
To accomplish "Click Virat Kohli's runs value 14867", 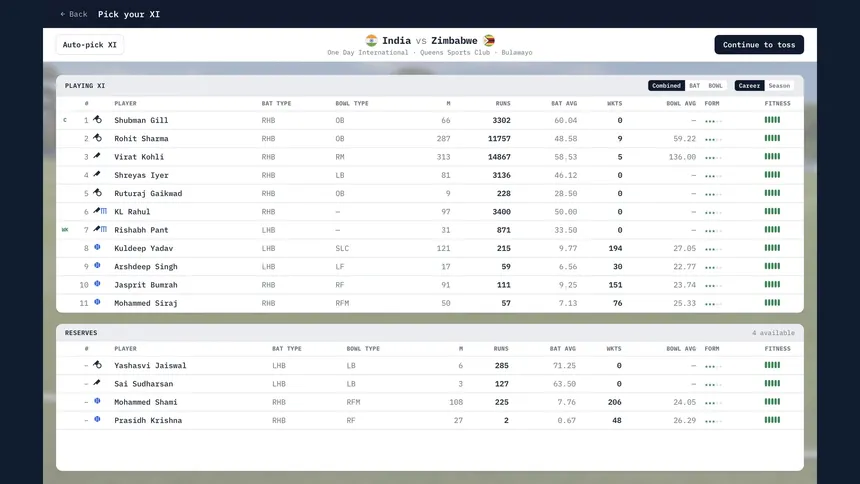I will point(499,157).
